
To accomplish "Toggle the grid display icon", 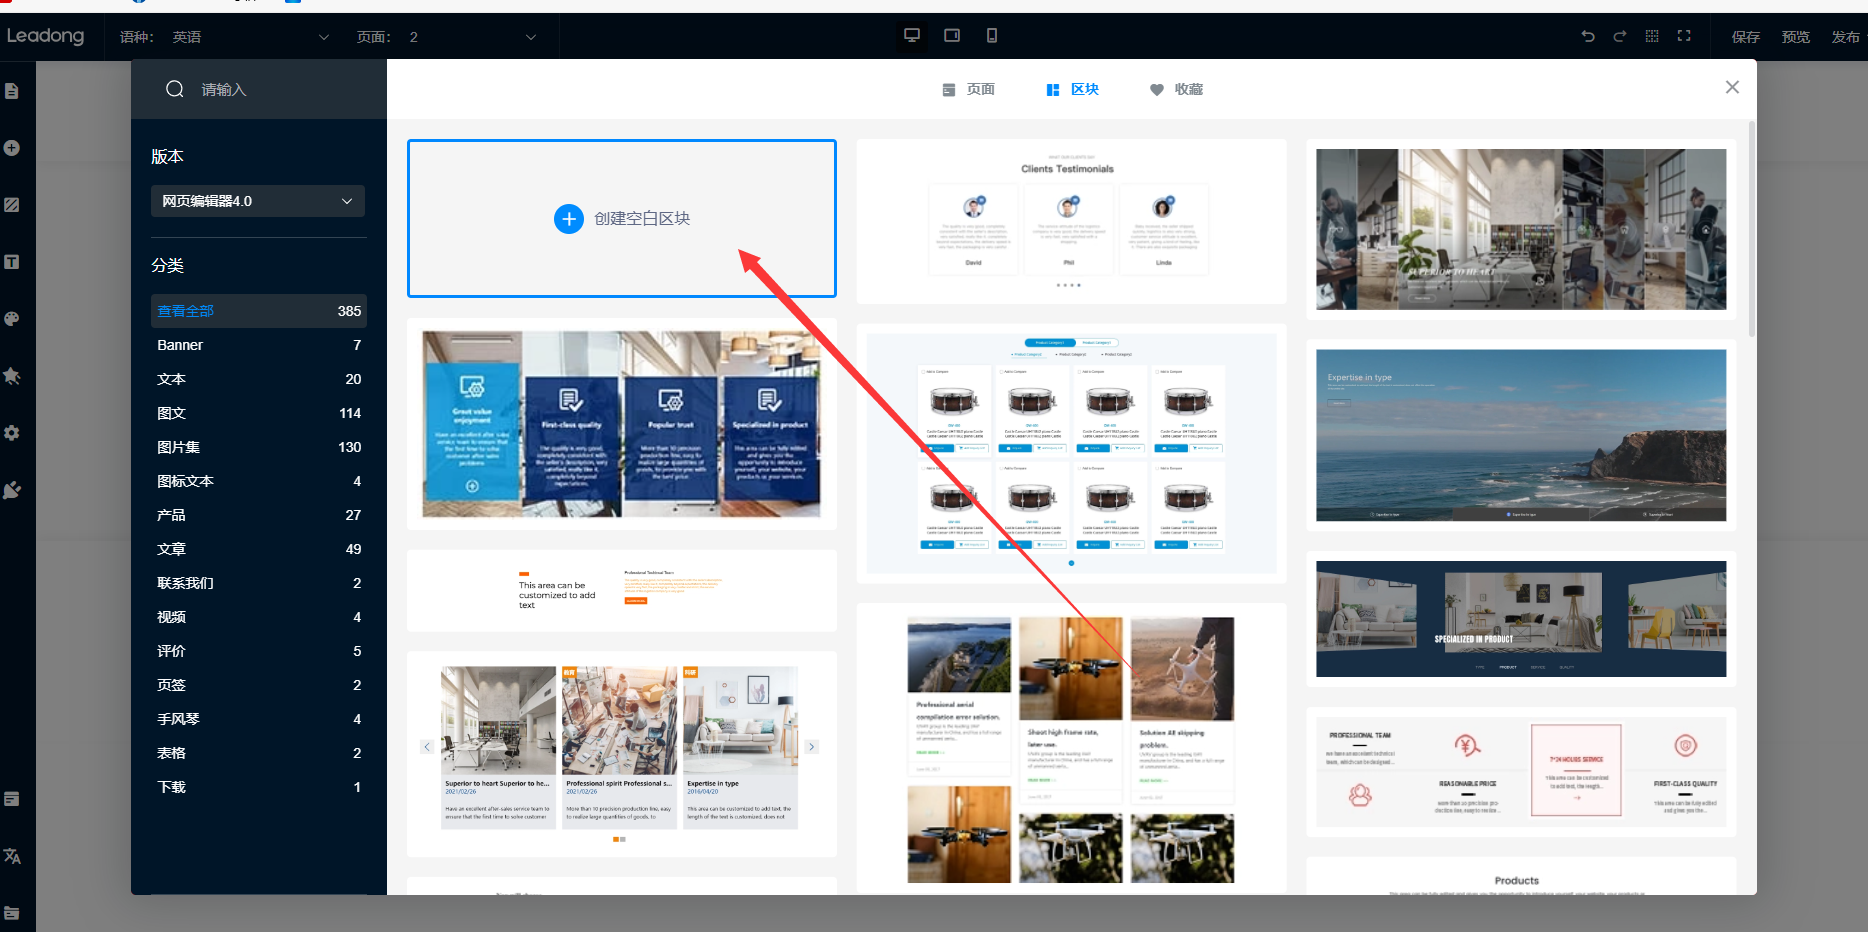I will tap(1652, 36).
